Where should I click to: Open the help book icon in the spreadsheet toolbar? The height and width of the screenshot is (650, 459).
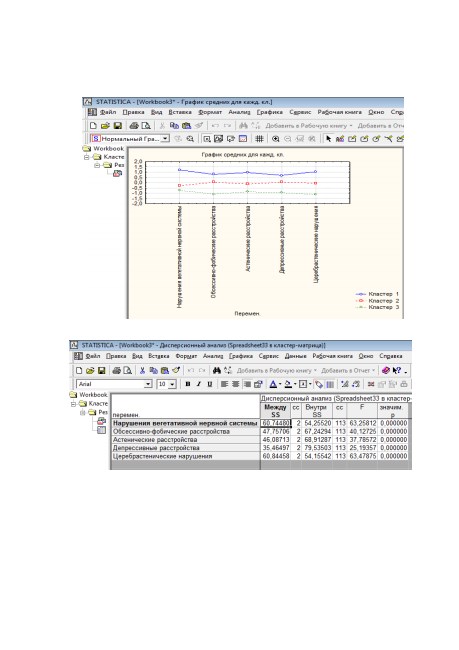(386, 370)
